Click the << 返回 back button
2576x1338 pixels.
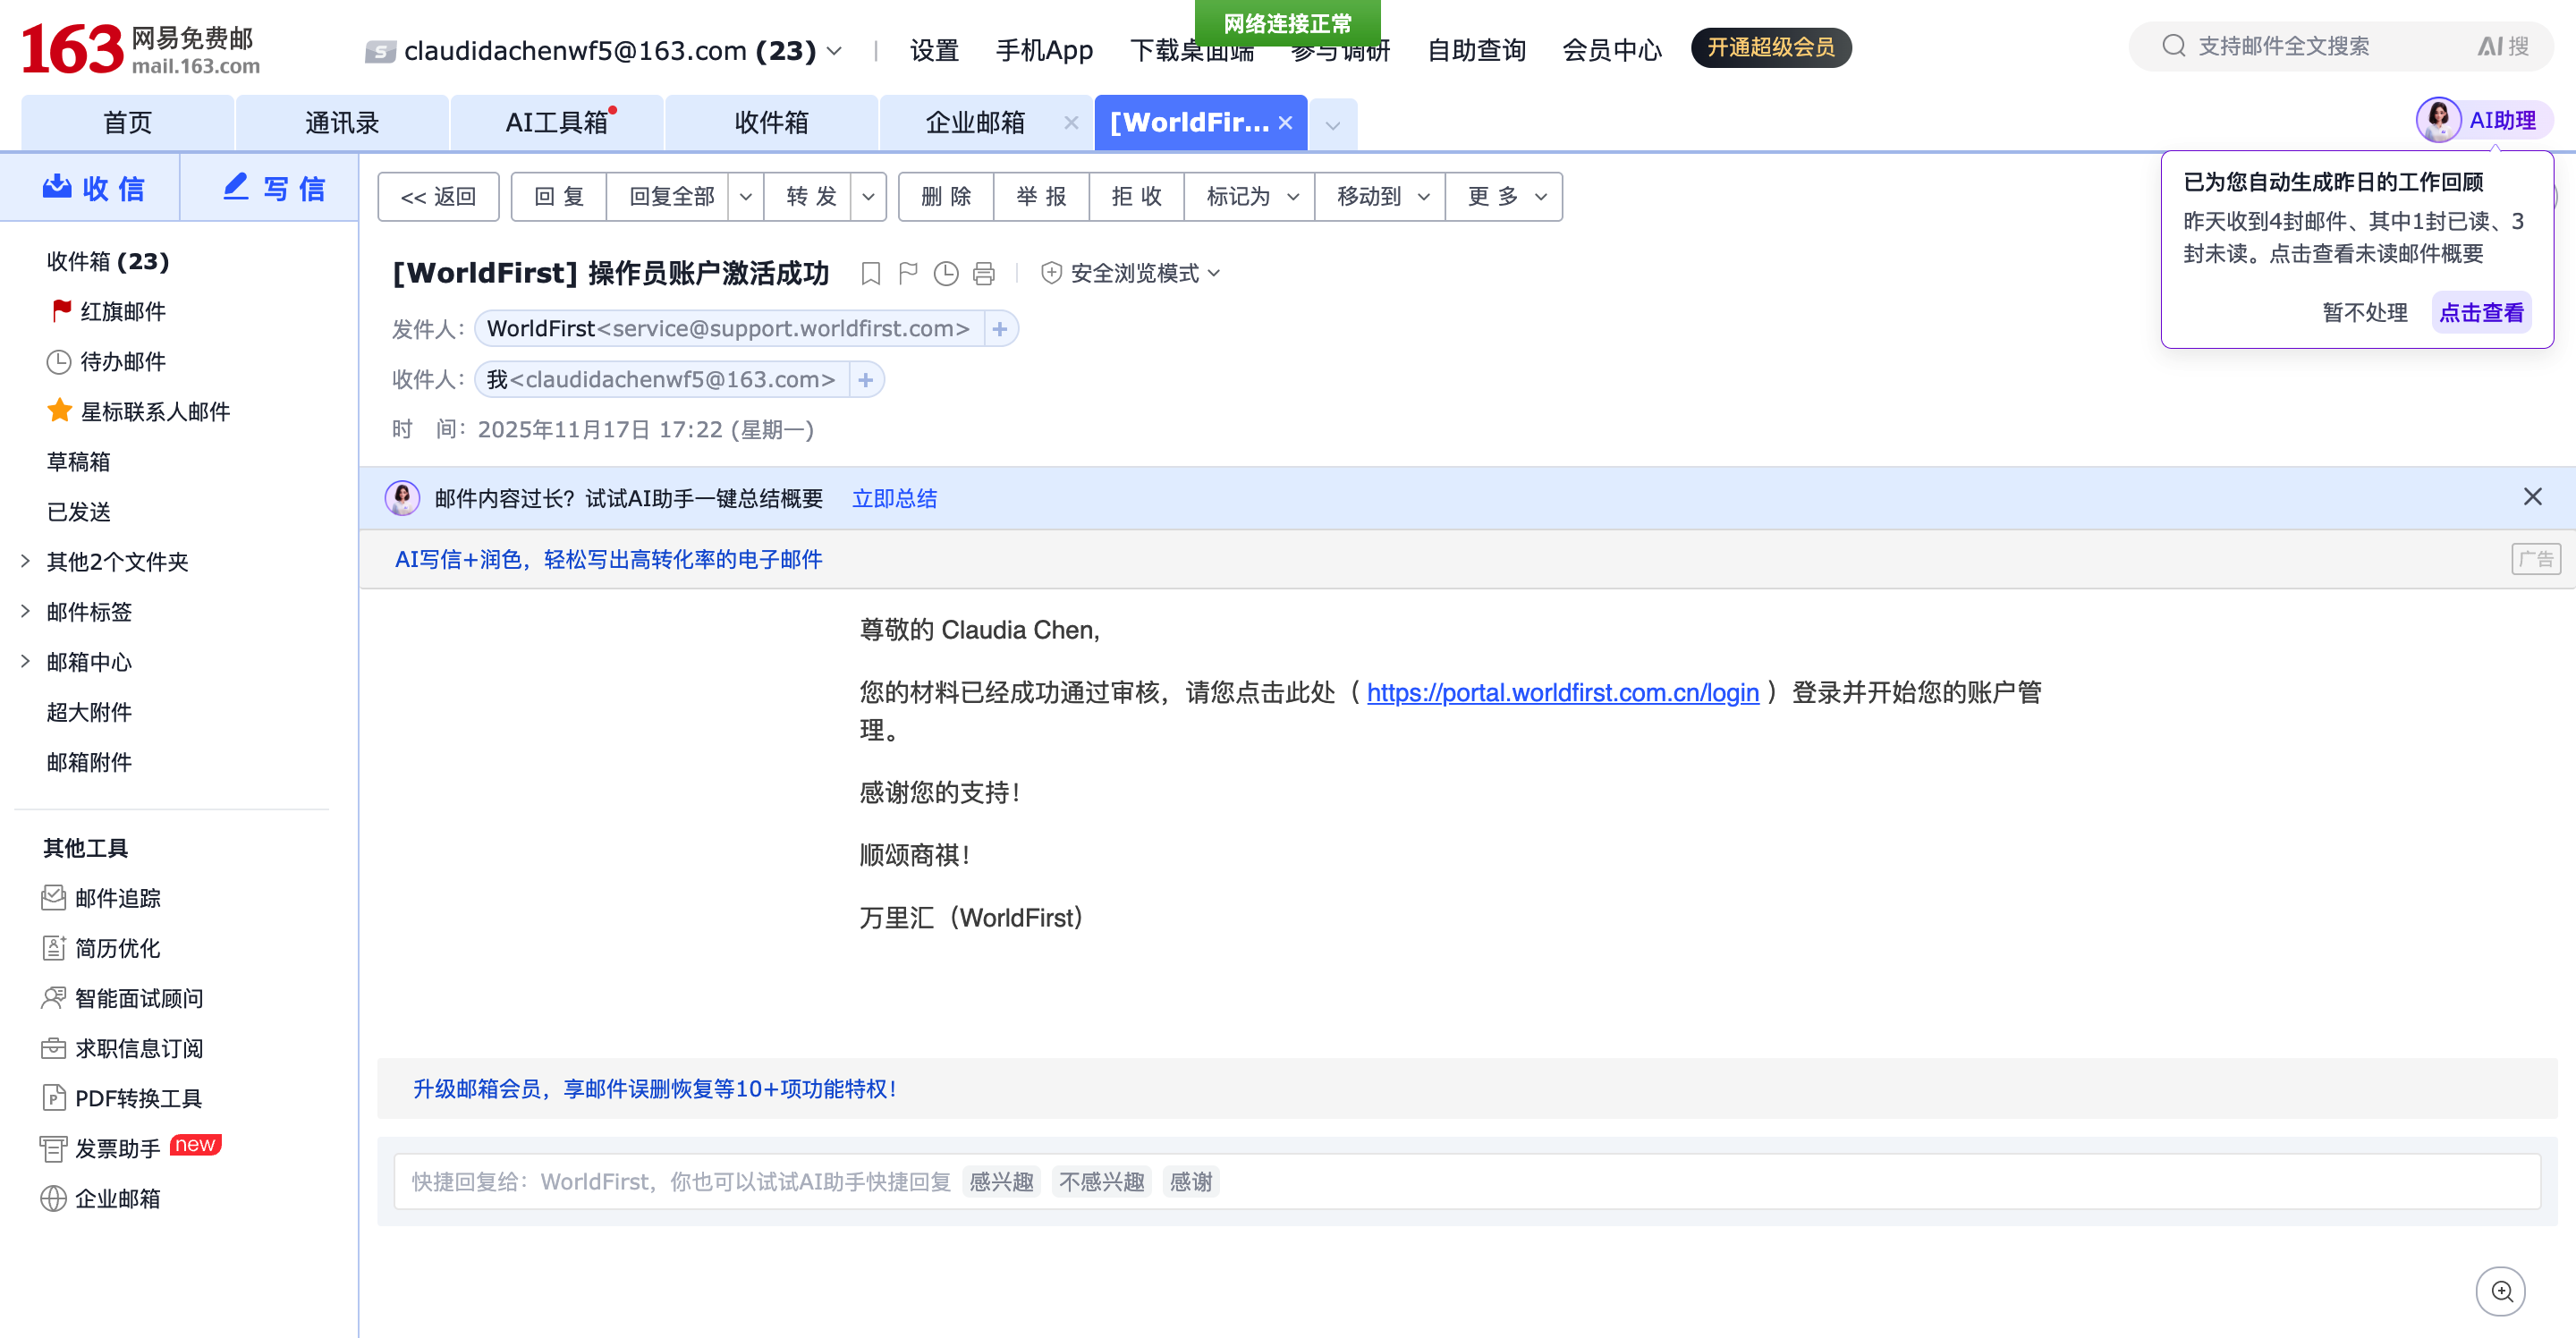(x=438, y=197)
